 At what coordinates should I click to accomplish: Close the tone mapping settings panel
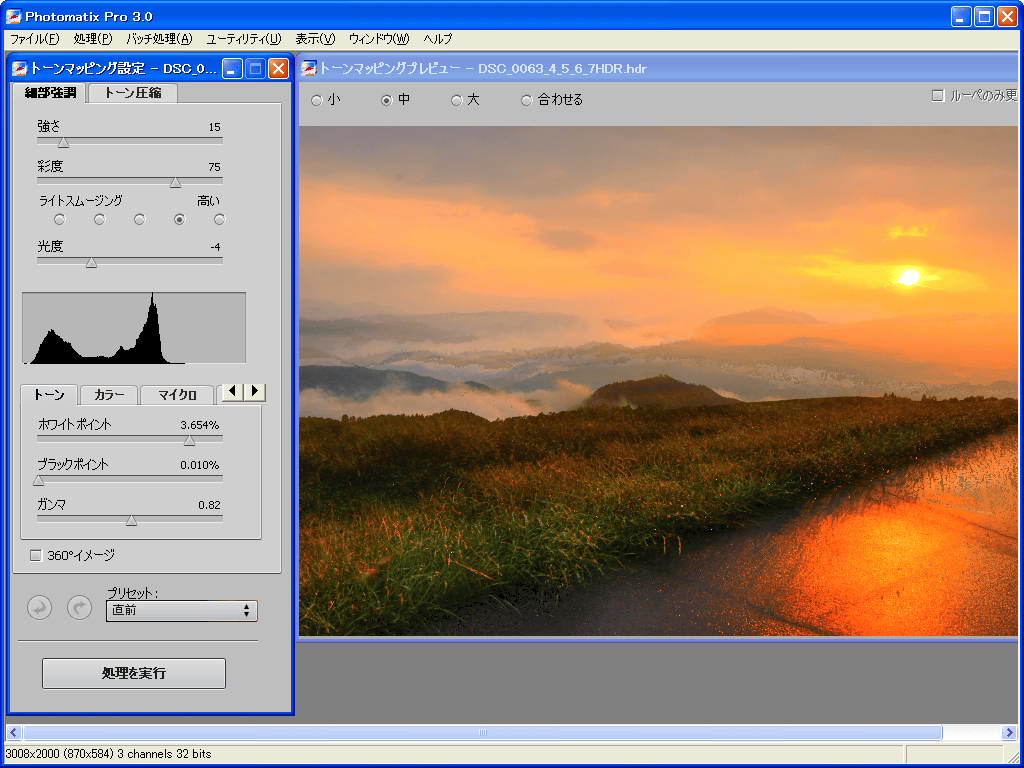(279, 69)
